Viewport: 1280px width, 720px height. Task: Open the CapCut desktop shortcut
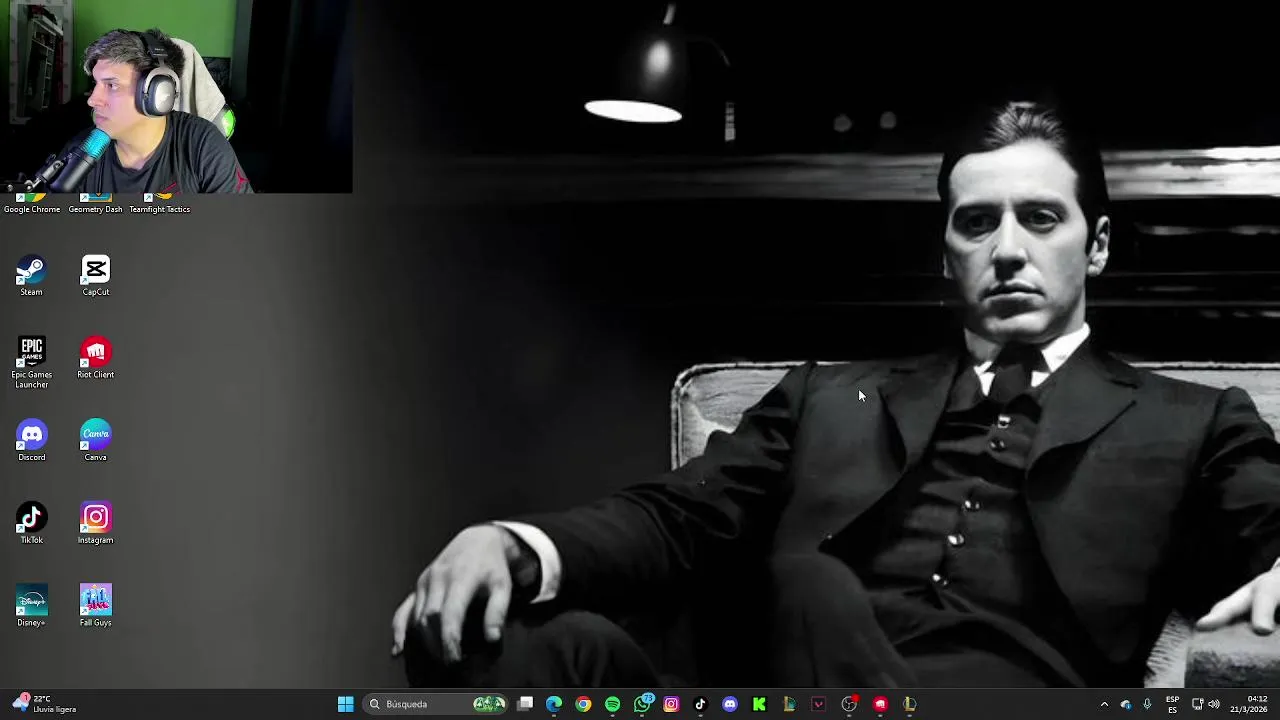pyautogui.click(x=95, y=276)
